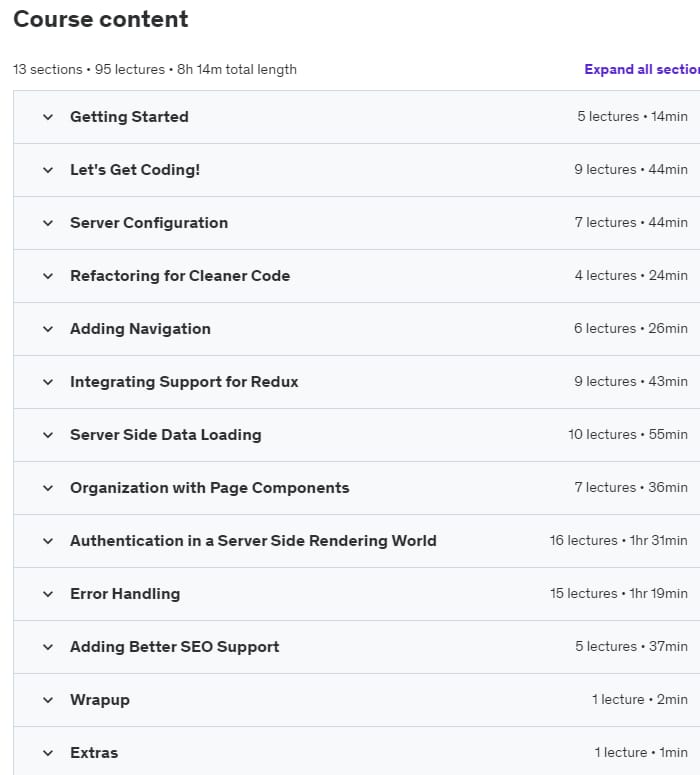Click the 10 lectures • 55min label
The image size is (700, 775).
(x=628, y=434)
